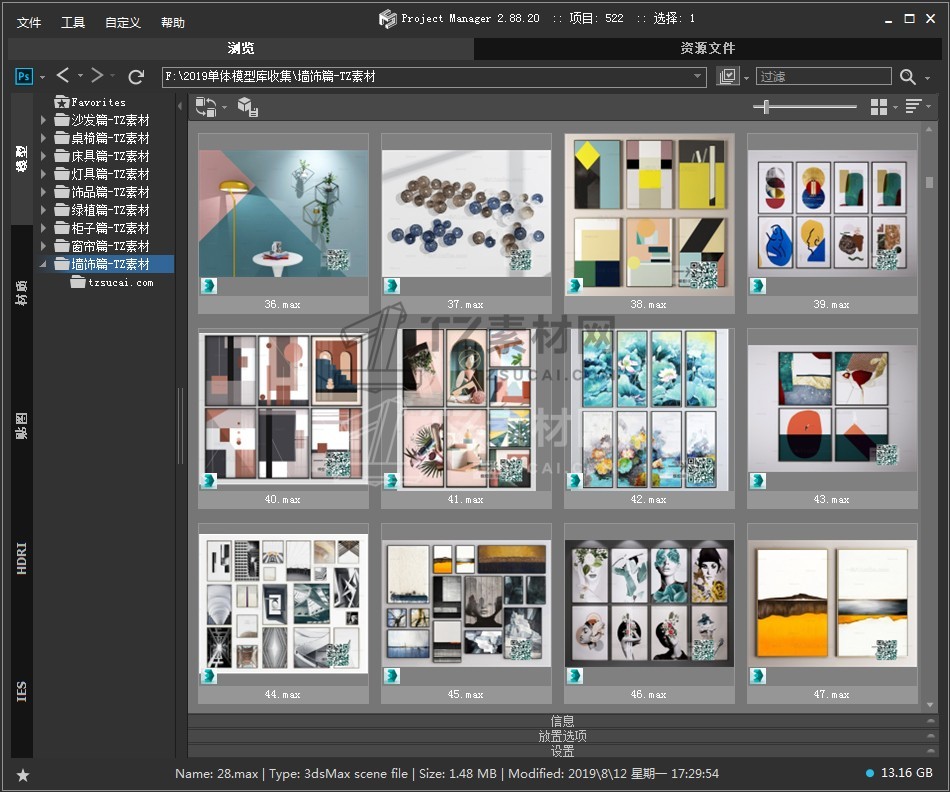Expand the 信息 panel
This screenshot has height=792, width=950.
(x=562, y=721)
